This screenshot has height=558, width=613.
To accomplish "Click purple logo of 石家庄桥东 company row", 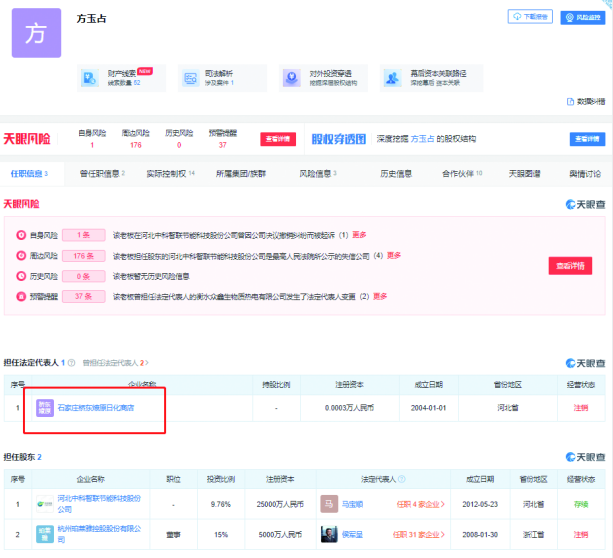I will click(45, 408).
